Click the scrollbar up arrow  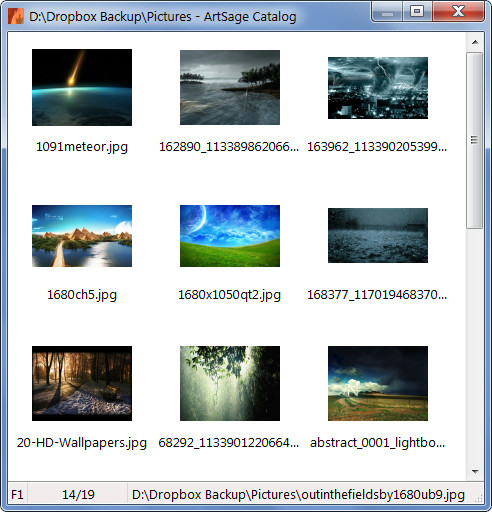click(475, 42)
